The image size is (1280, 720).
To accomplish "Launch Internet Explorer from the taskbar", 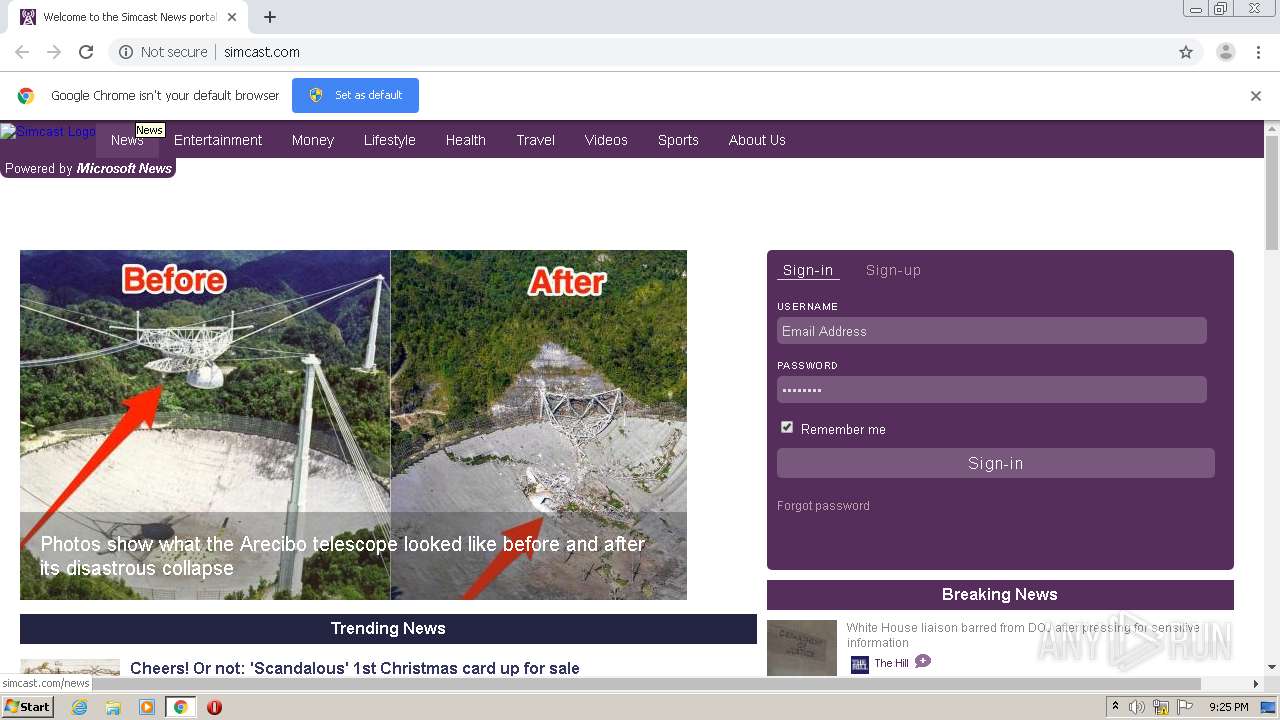I will [x=79, y=707].
